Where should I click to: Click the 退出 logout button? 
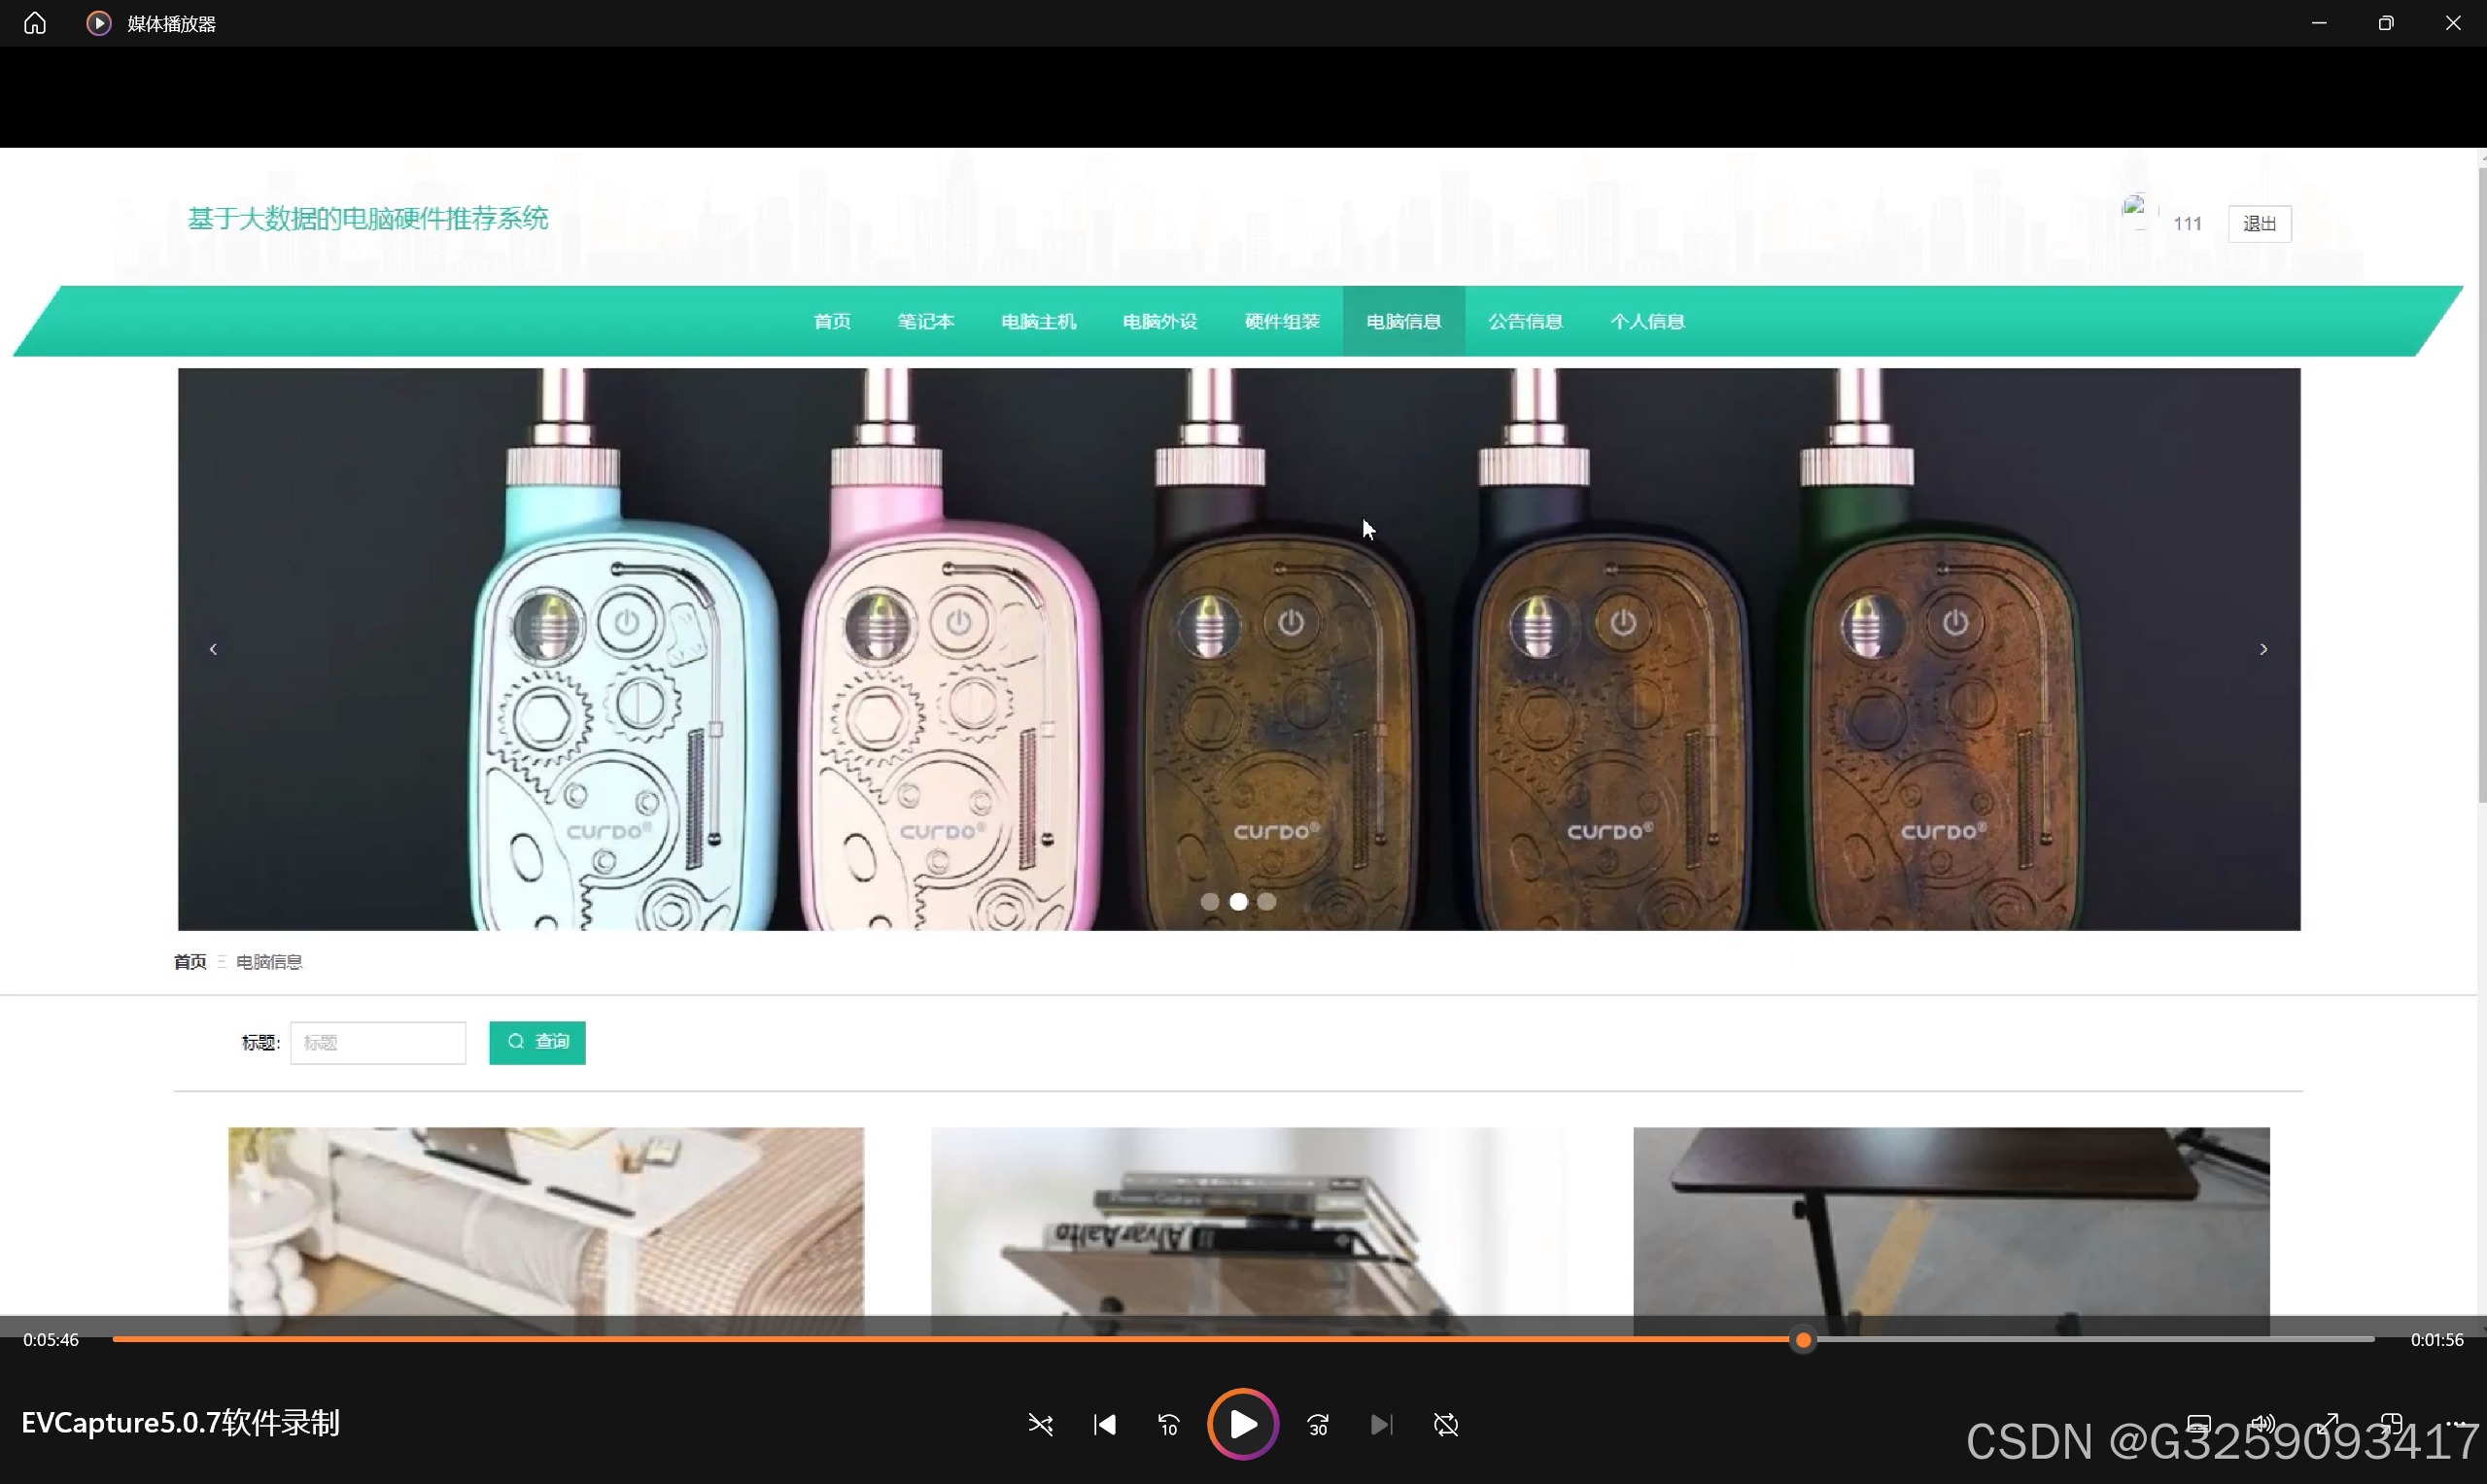pos(2259,223)
